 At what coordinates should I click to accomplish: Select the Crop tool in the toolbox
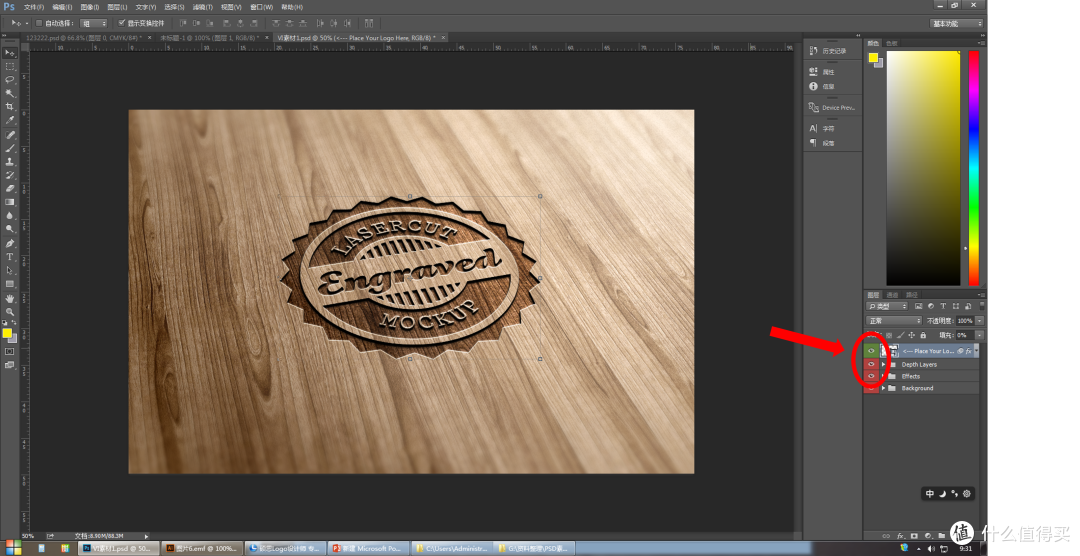tap(10, 107)
